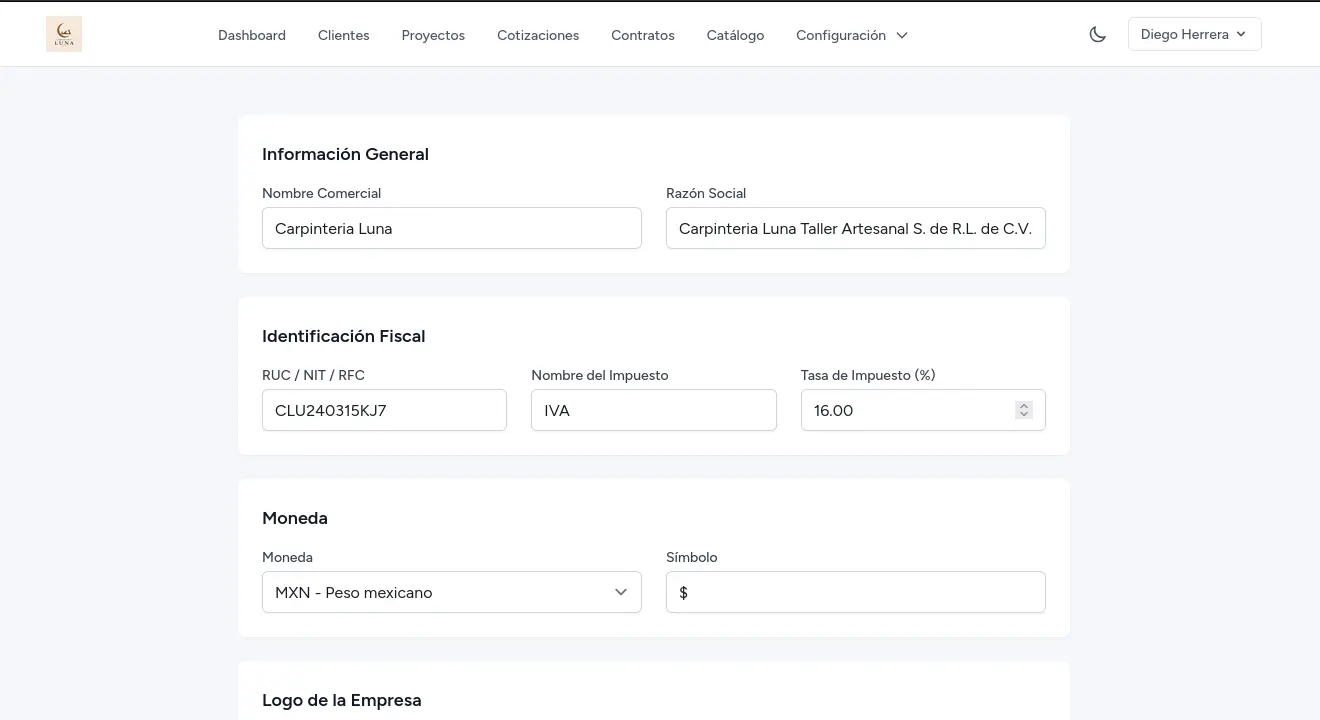Expand the Configuración menu

[852, 35]
